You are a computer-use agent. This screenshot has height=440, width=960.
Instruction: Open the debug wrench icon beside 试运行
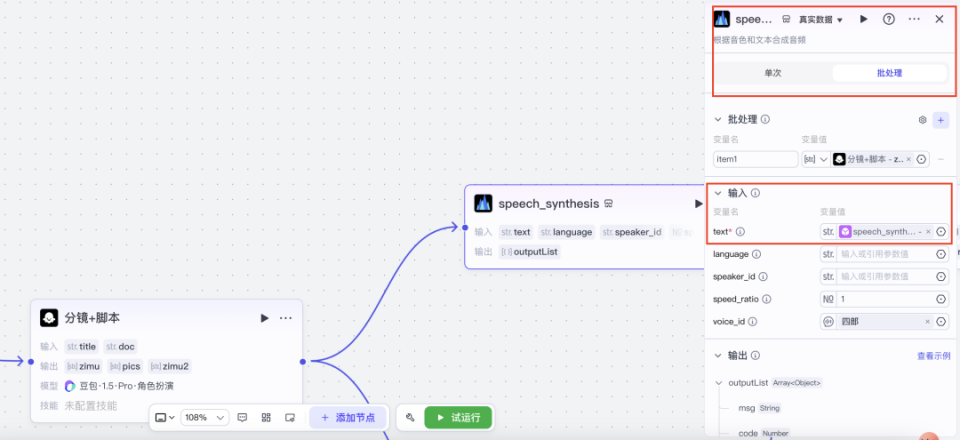click(410, 417)
